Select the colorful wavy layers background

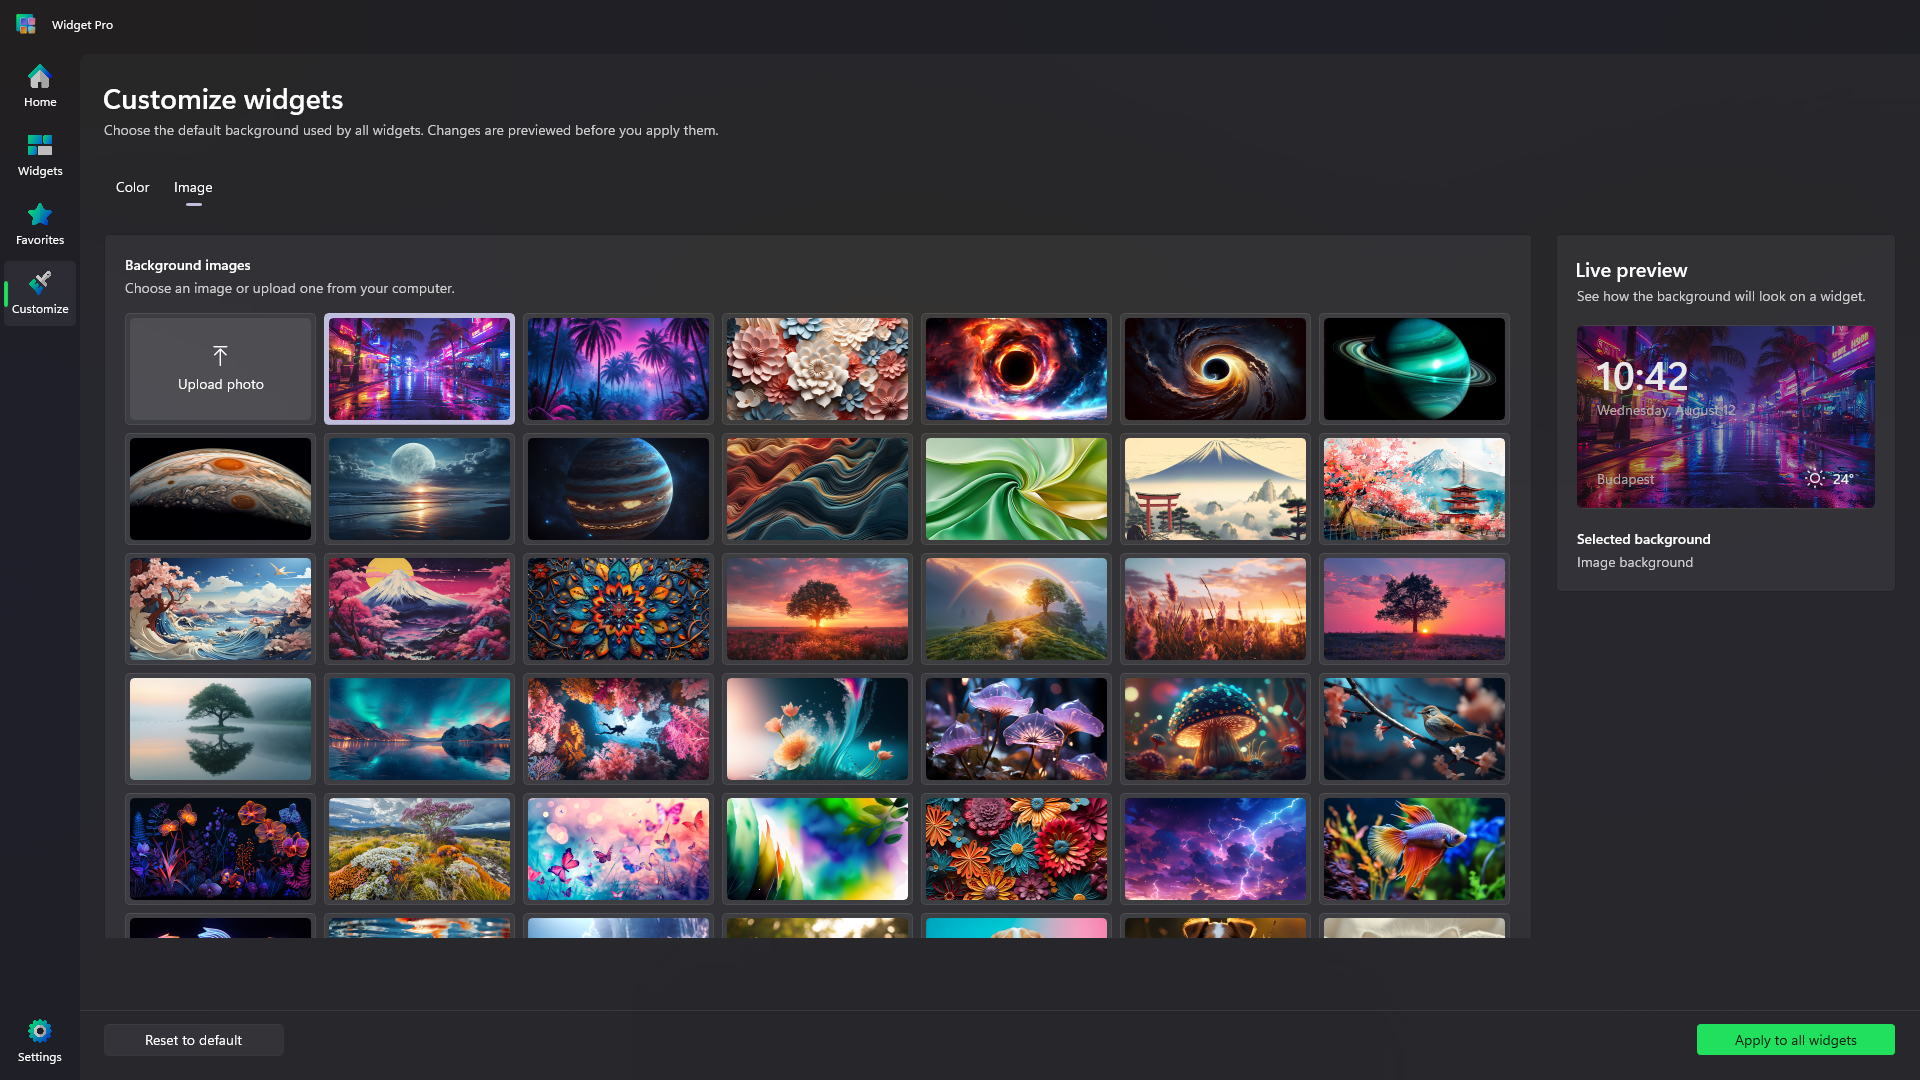tap(817, 489)
